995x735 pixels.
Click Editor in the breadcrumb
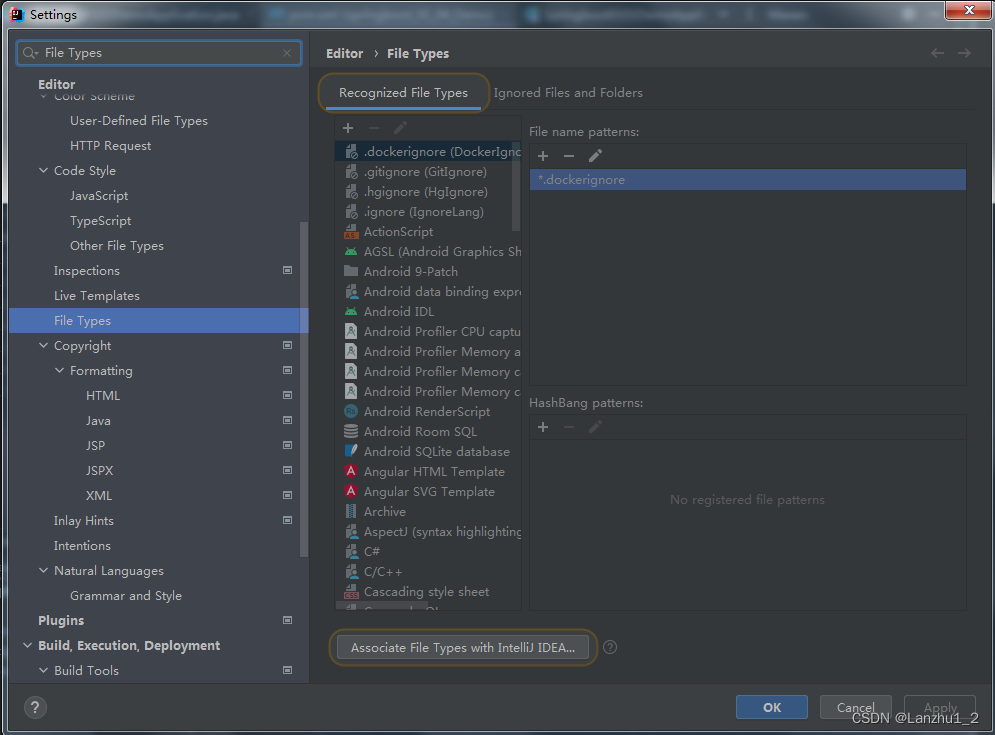(345, 54)
